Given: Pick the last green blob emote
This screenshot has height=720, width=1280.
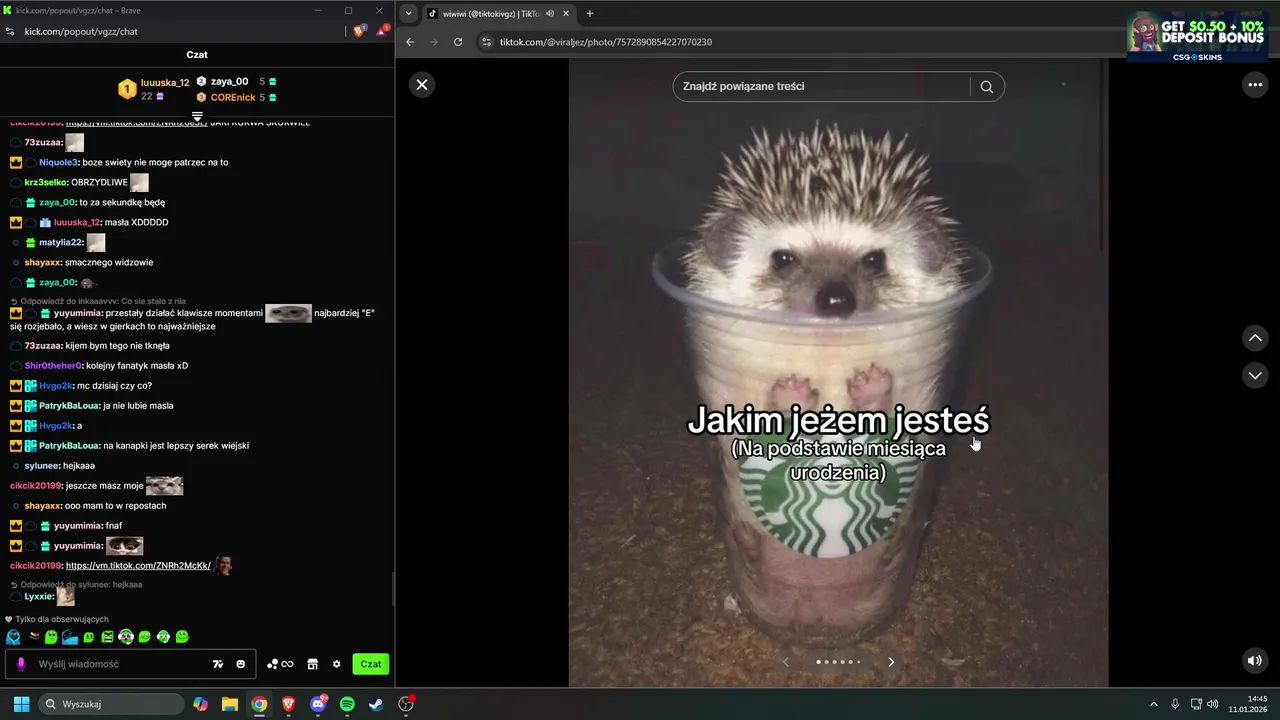Looking at the screenshot, I should click(x=182, y=637).
